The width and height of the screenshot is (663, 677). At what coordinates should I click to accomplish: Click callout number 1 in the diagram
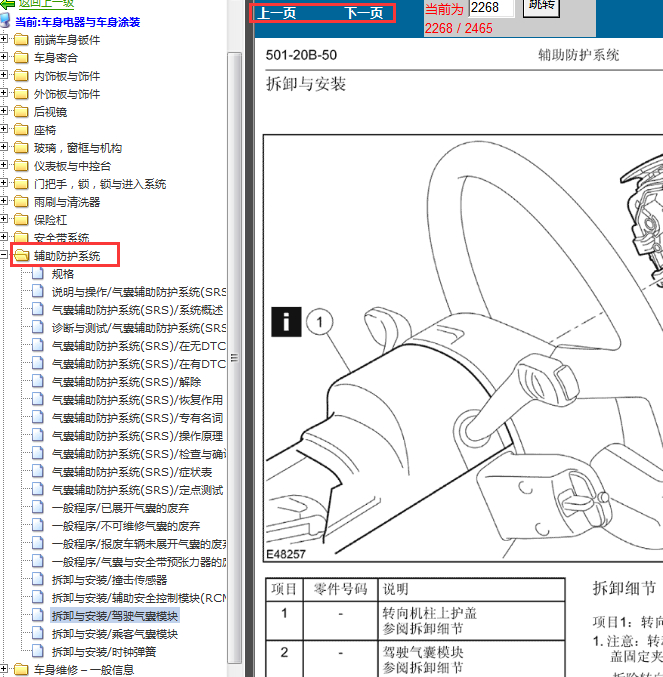coord(319,322)
